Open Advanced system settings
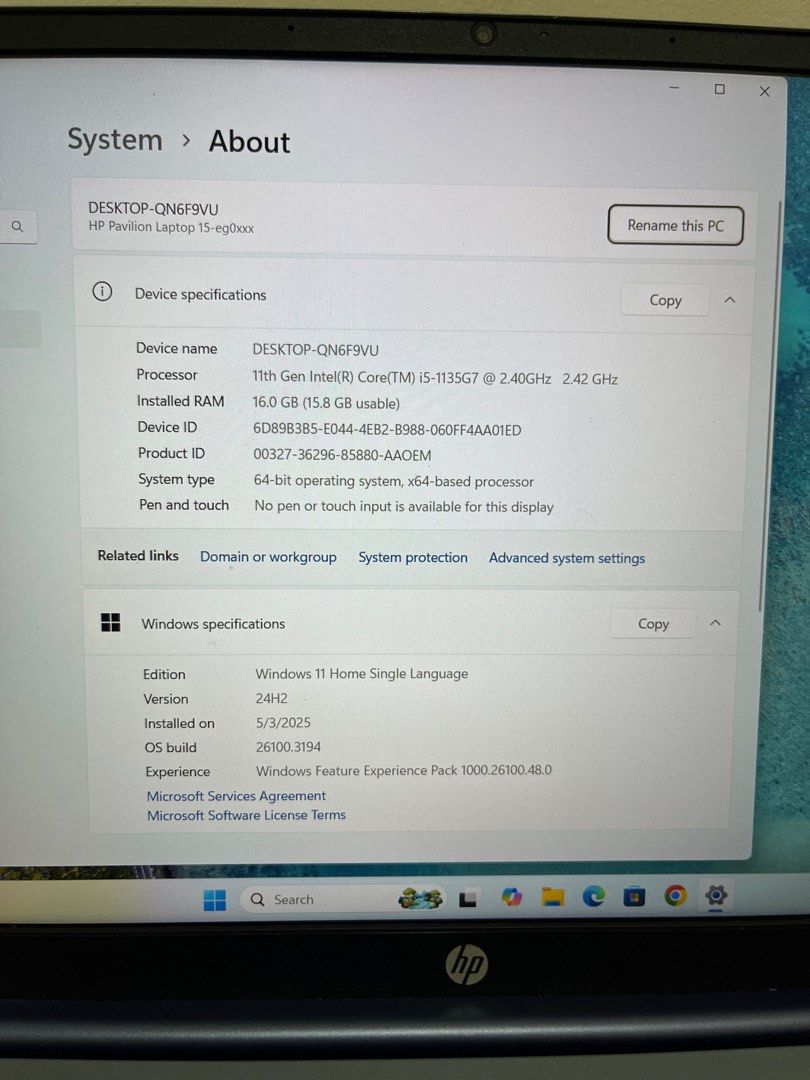This screenshot has height=1080, width=810. 566,557
